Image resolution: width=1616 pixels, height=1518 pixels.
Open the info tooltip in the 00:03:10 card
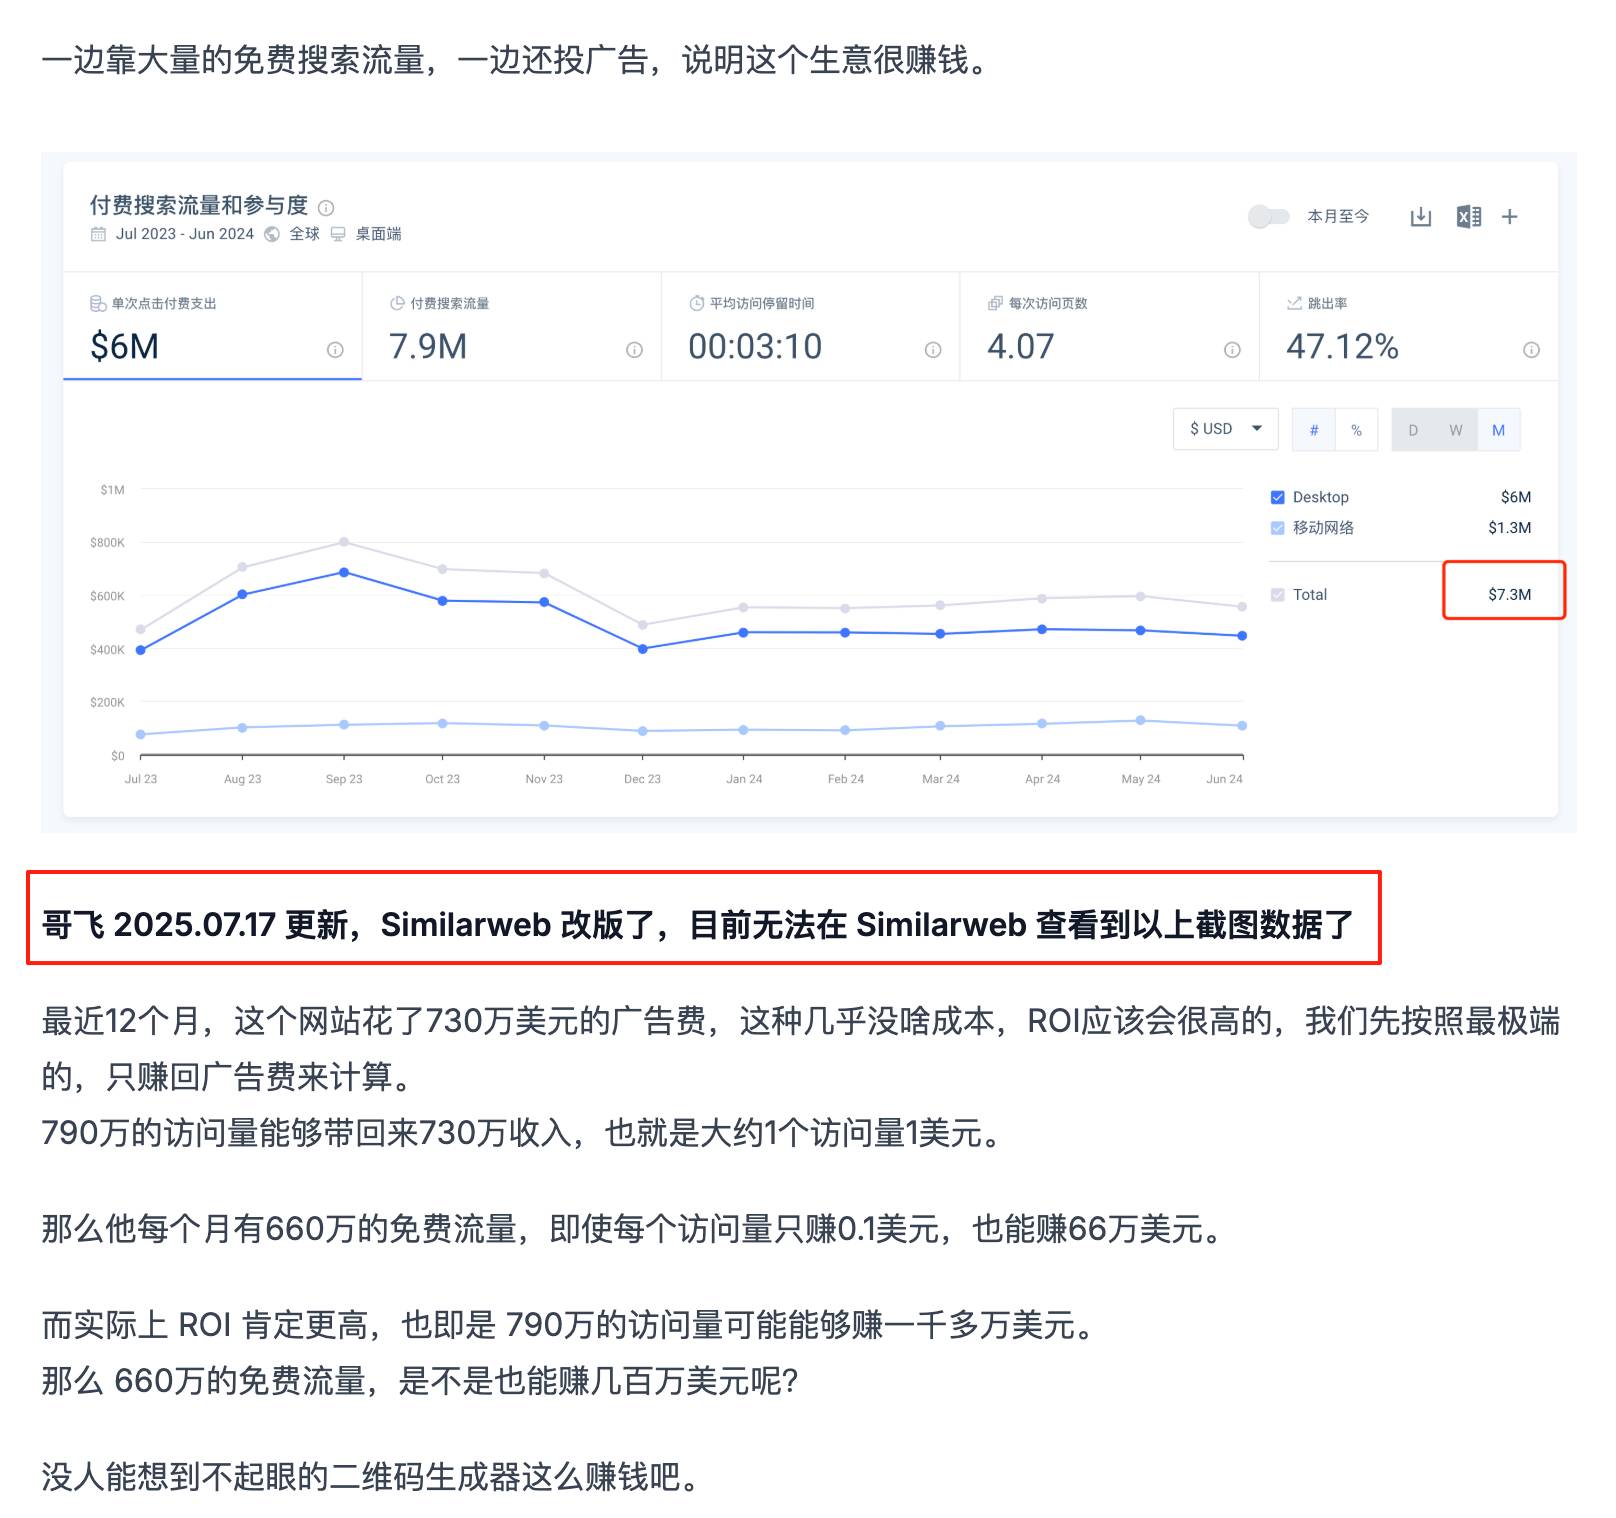[x=933, y=350]
